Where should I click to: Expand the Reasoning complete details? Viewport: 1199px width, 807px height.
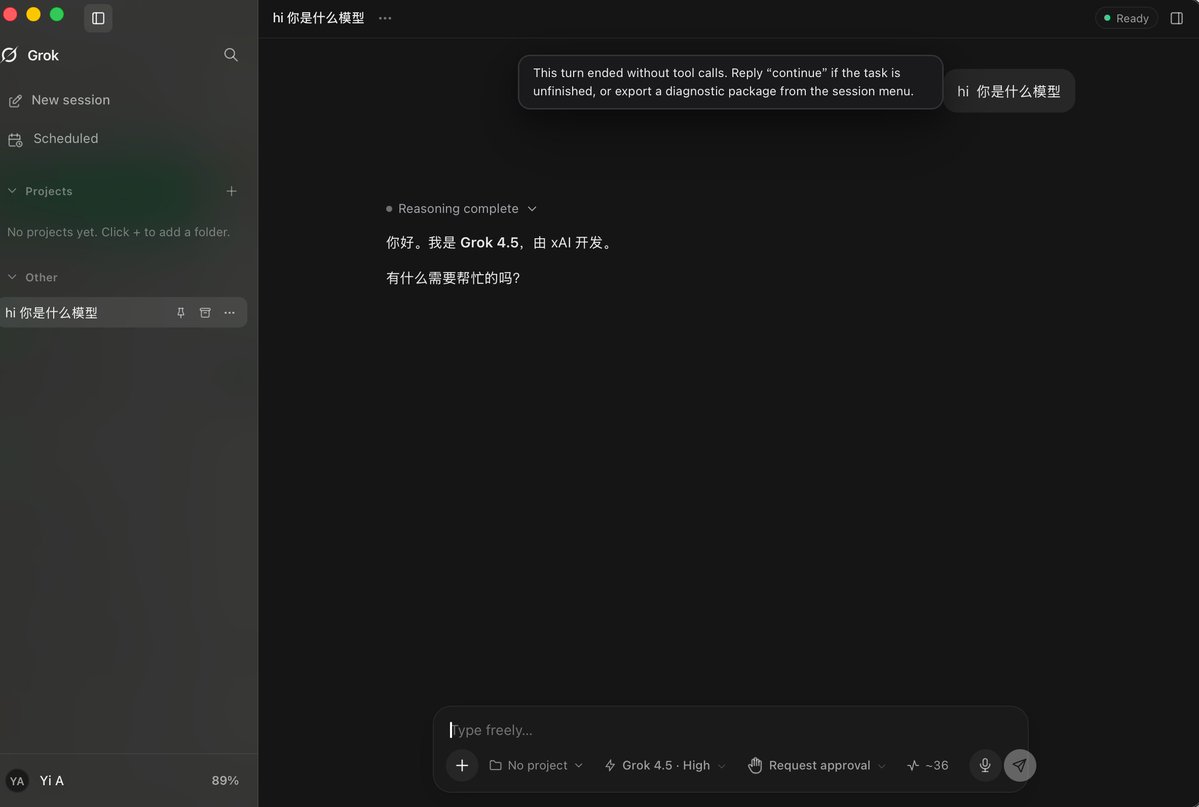point(461,209)
